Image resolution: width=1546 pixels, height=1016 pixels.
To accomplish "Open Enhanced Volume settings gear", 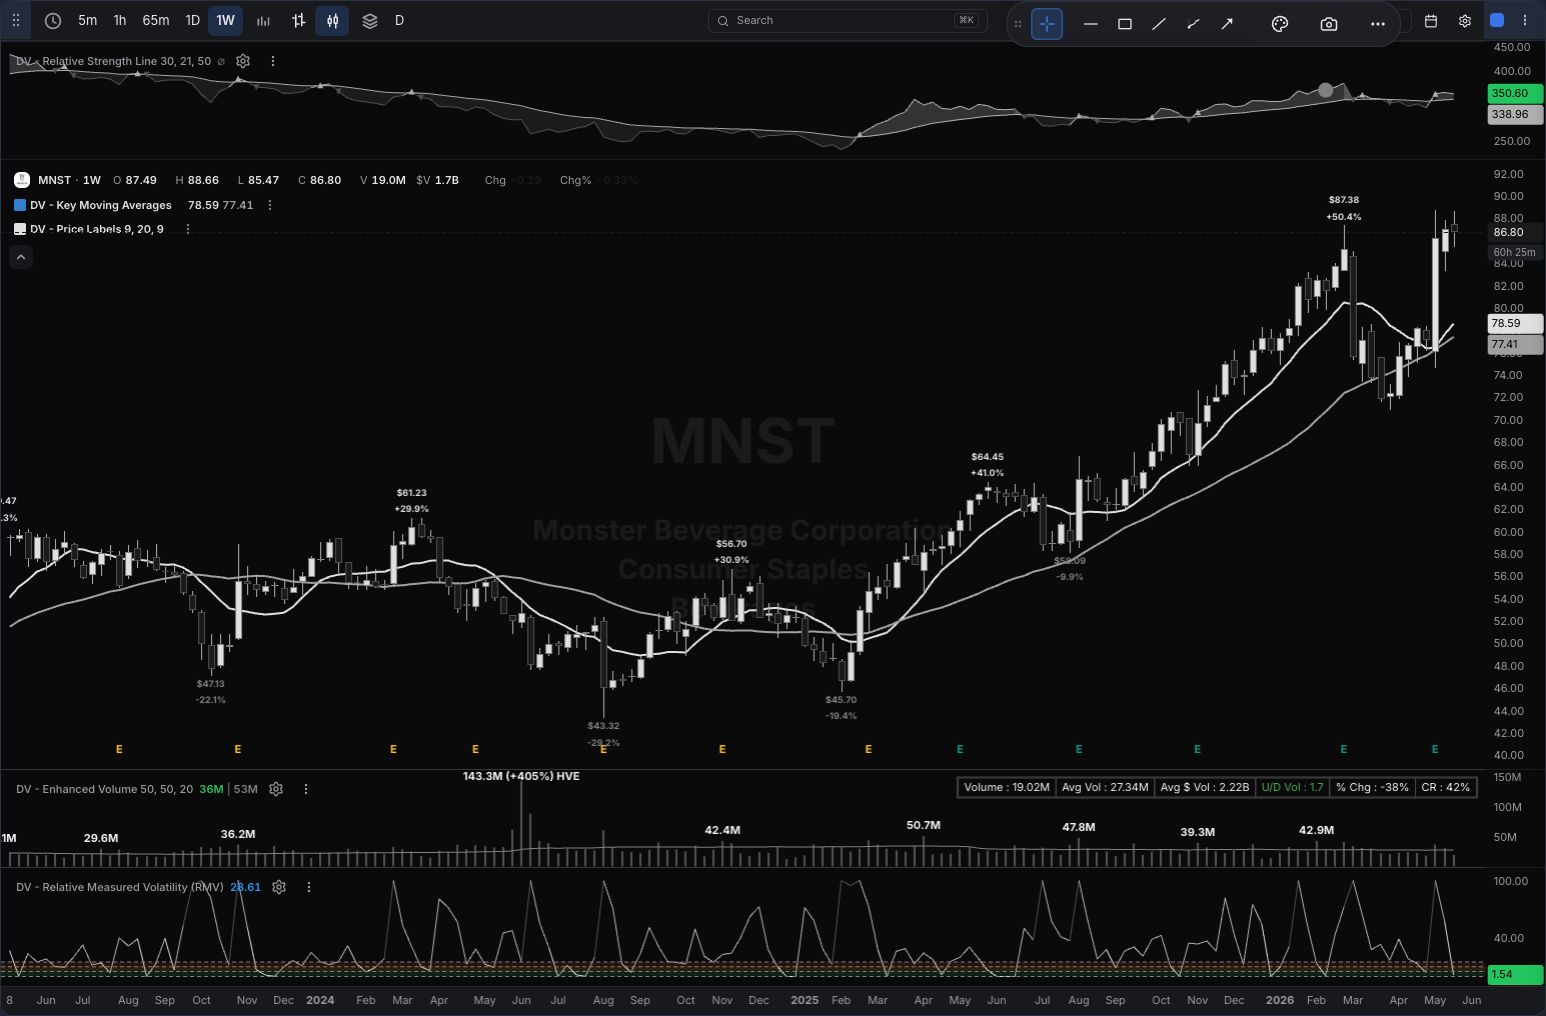I will click(277, 789).
